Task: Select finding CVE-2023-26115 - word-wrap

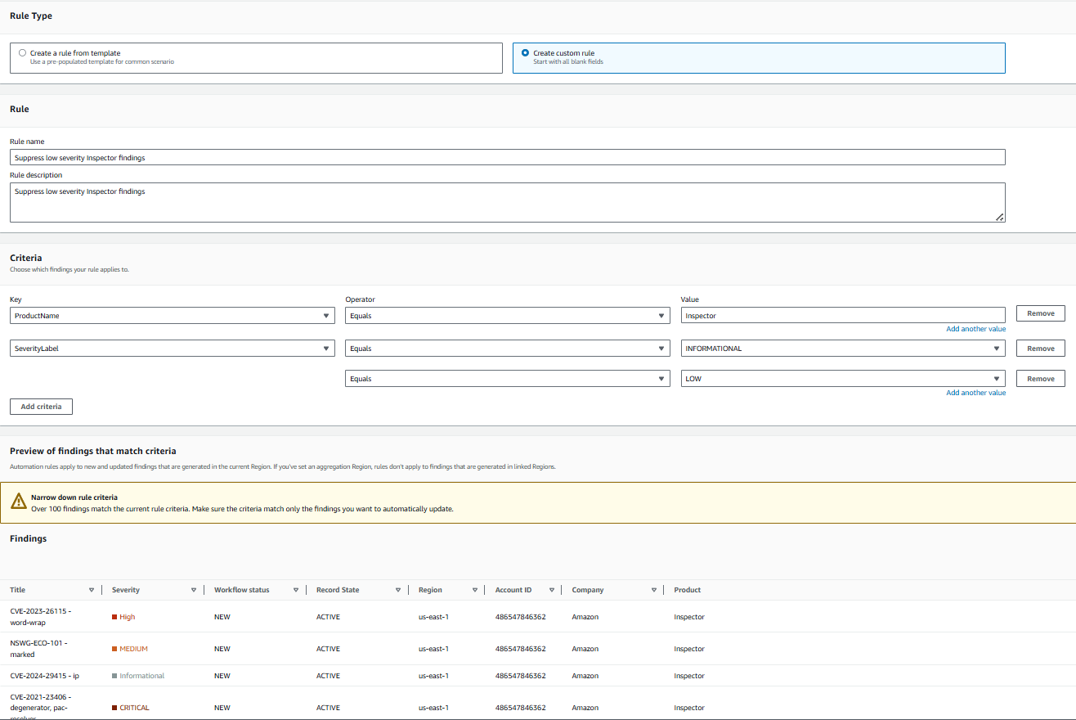Action: pos(40,616)
